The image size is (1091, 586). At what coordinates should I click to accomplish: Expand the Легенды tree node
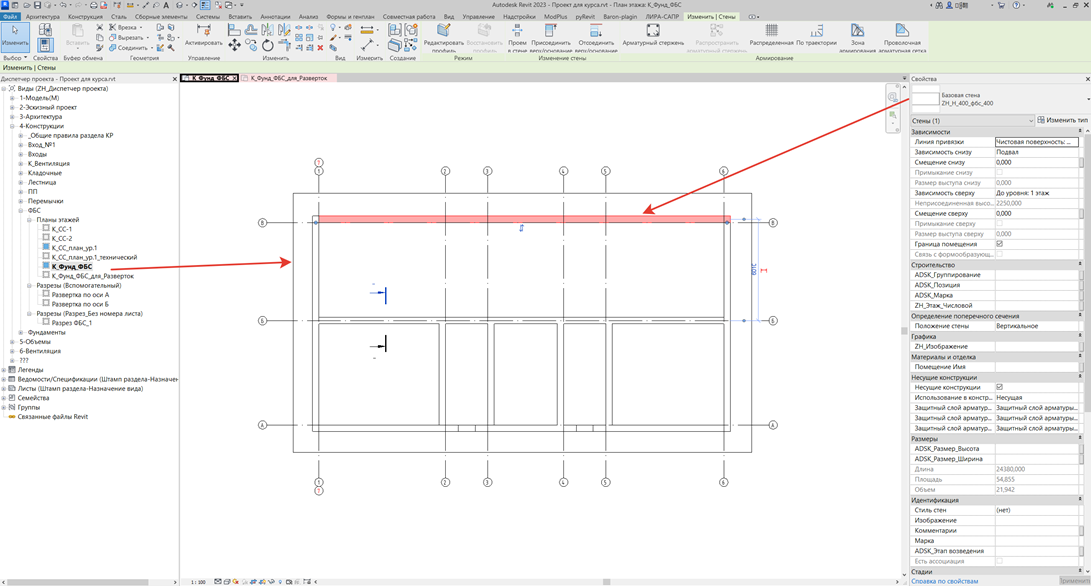(x=3, y=370)
